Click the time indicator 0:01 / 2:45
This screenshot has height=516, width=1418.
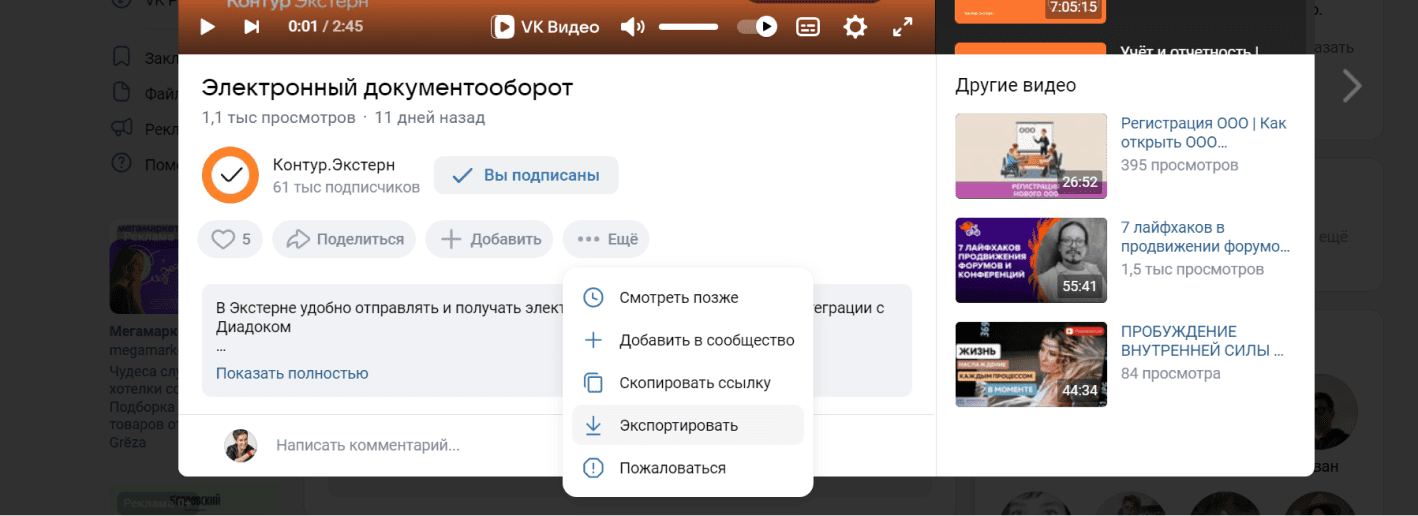325,27
